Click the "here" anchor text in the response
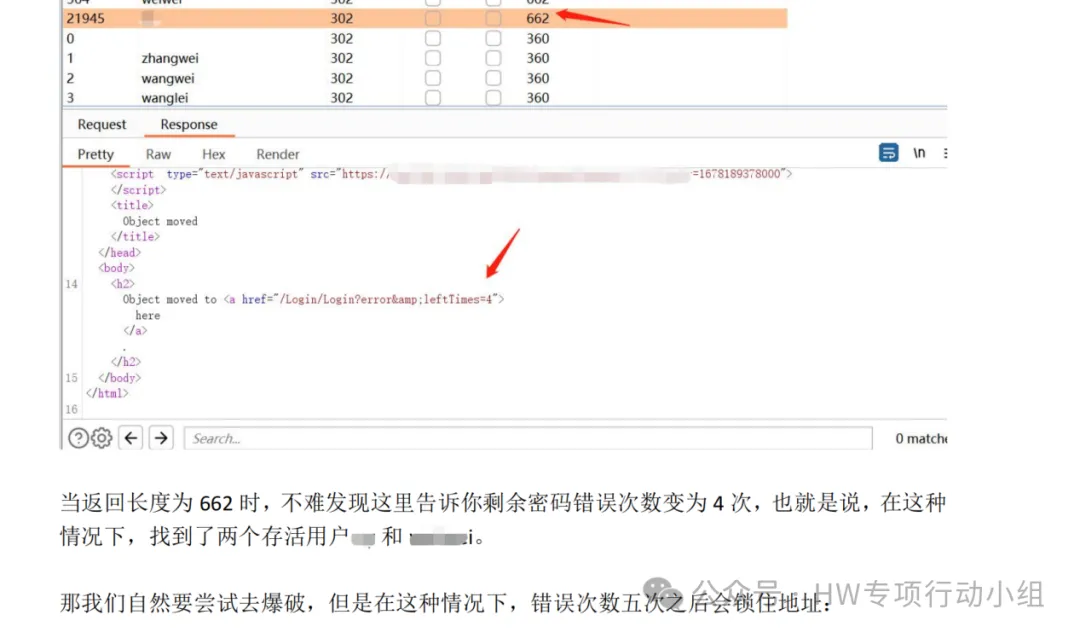 147,316
